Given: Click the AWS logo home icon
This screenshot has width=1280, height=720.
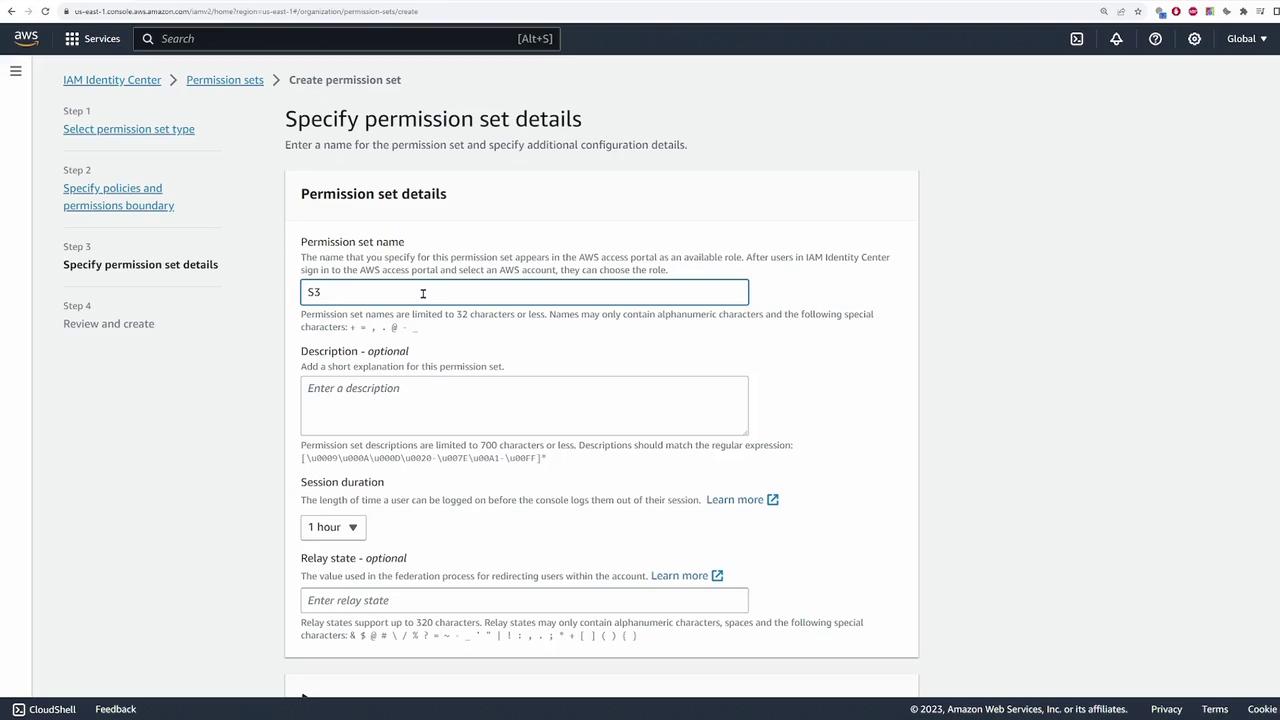Looking at the screenshot, I should pyautogui.click(x=26, y=38).
